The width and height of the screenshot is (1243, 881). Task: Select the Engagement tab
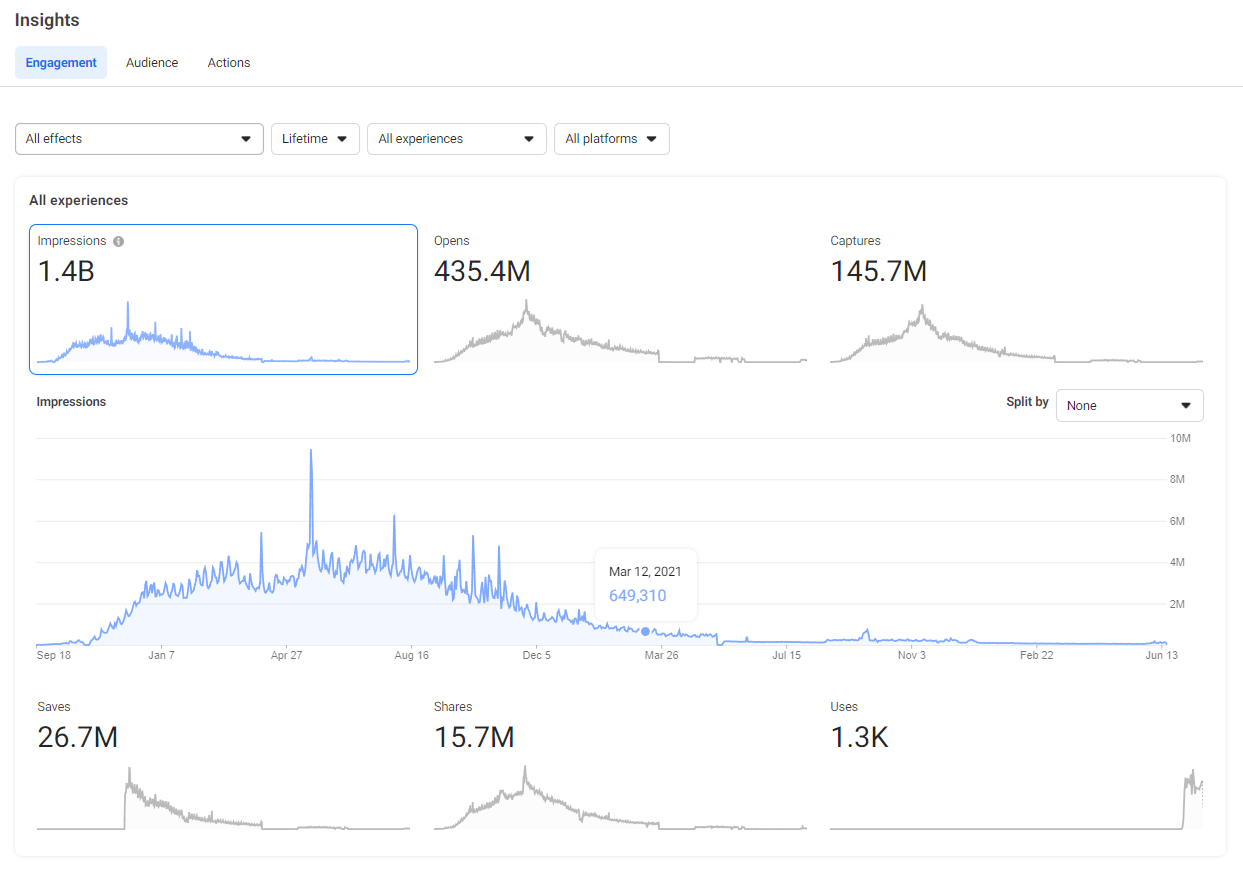[61, 62]
